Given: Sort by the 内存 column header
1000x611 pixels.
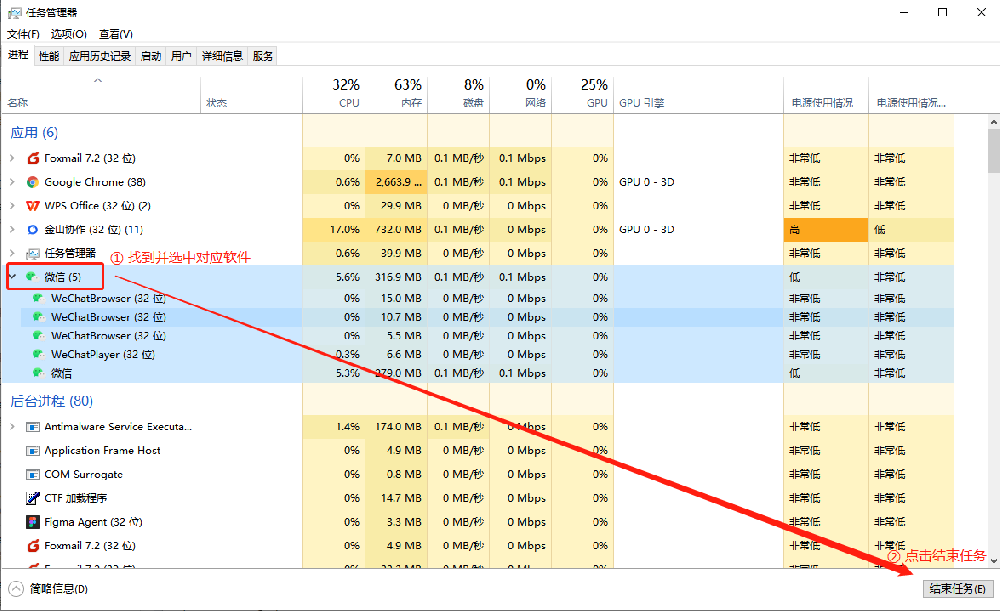Looking at the screenshot, I should [x=395, y=94].
